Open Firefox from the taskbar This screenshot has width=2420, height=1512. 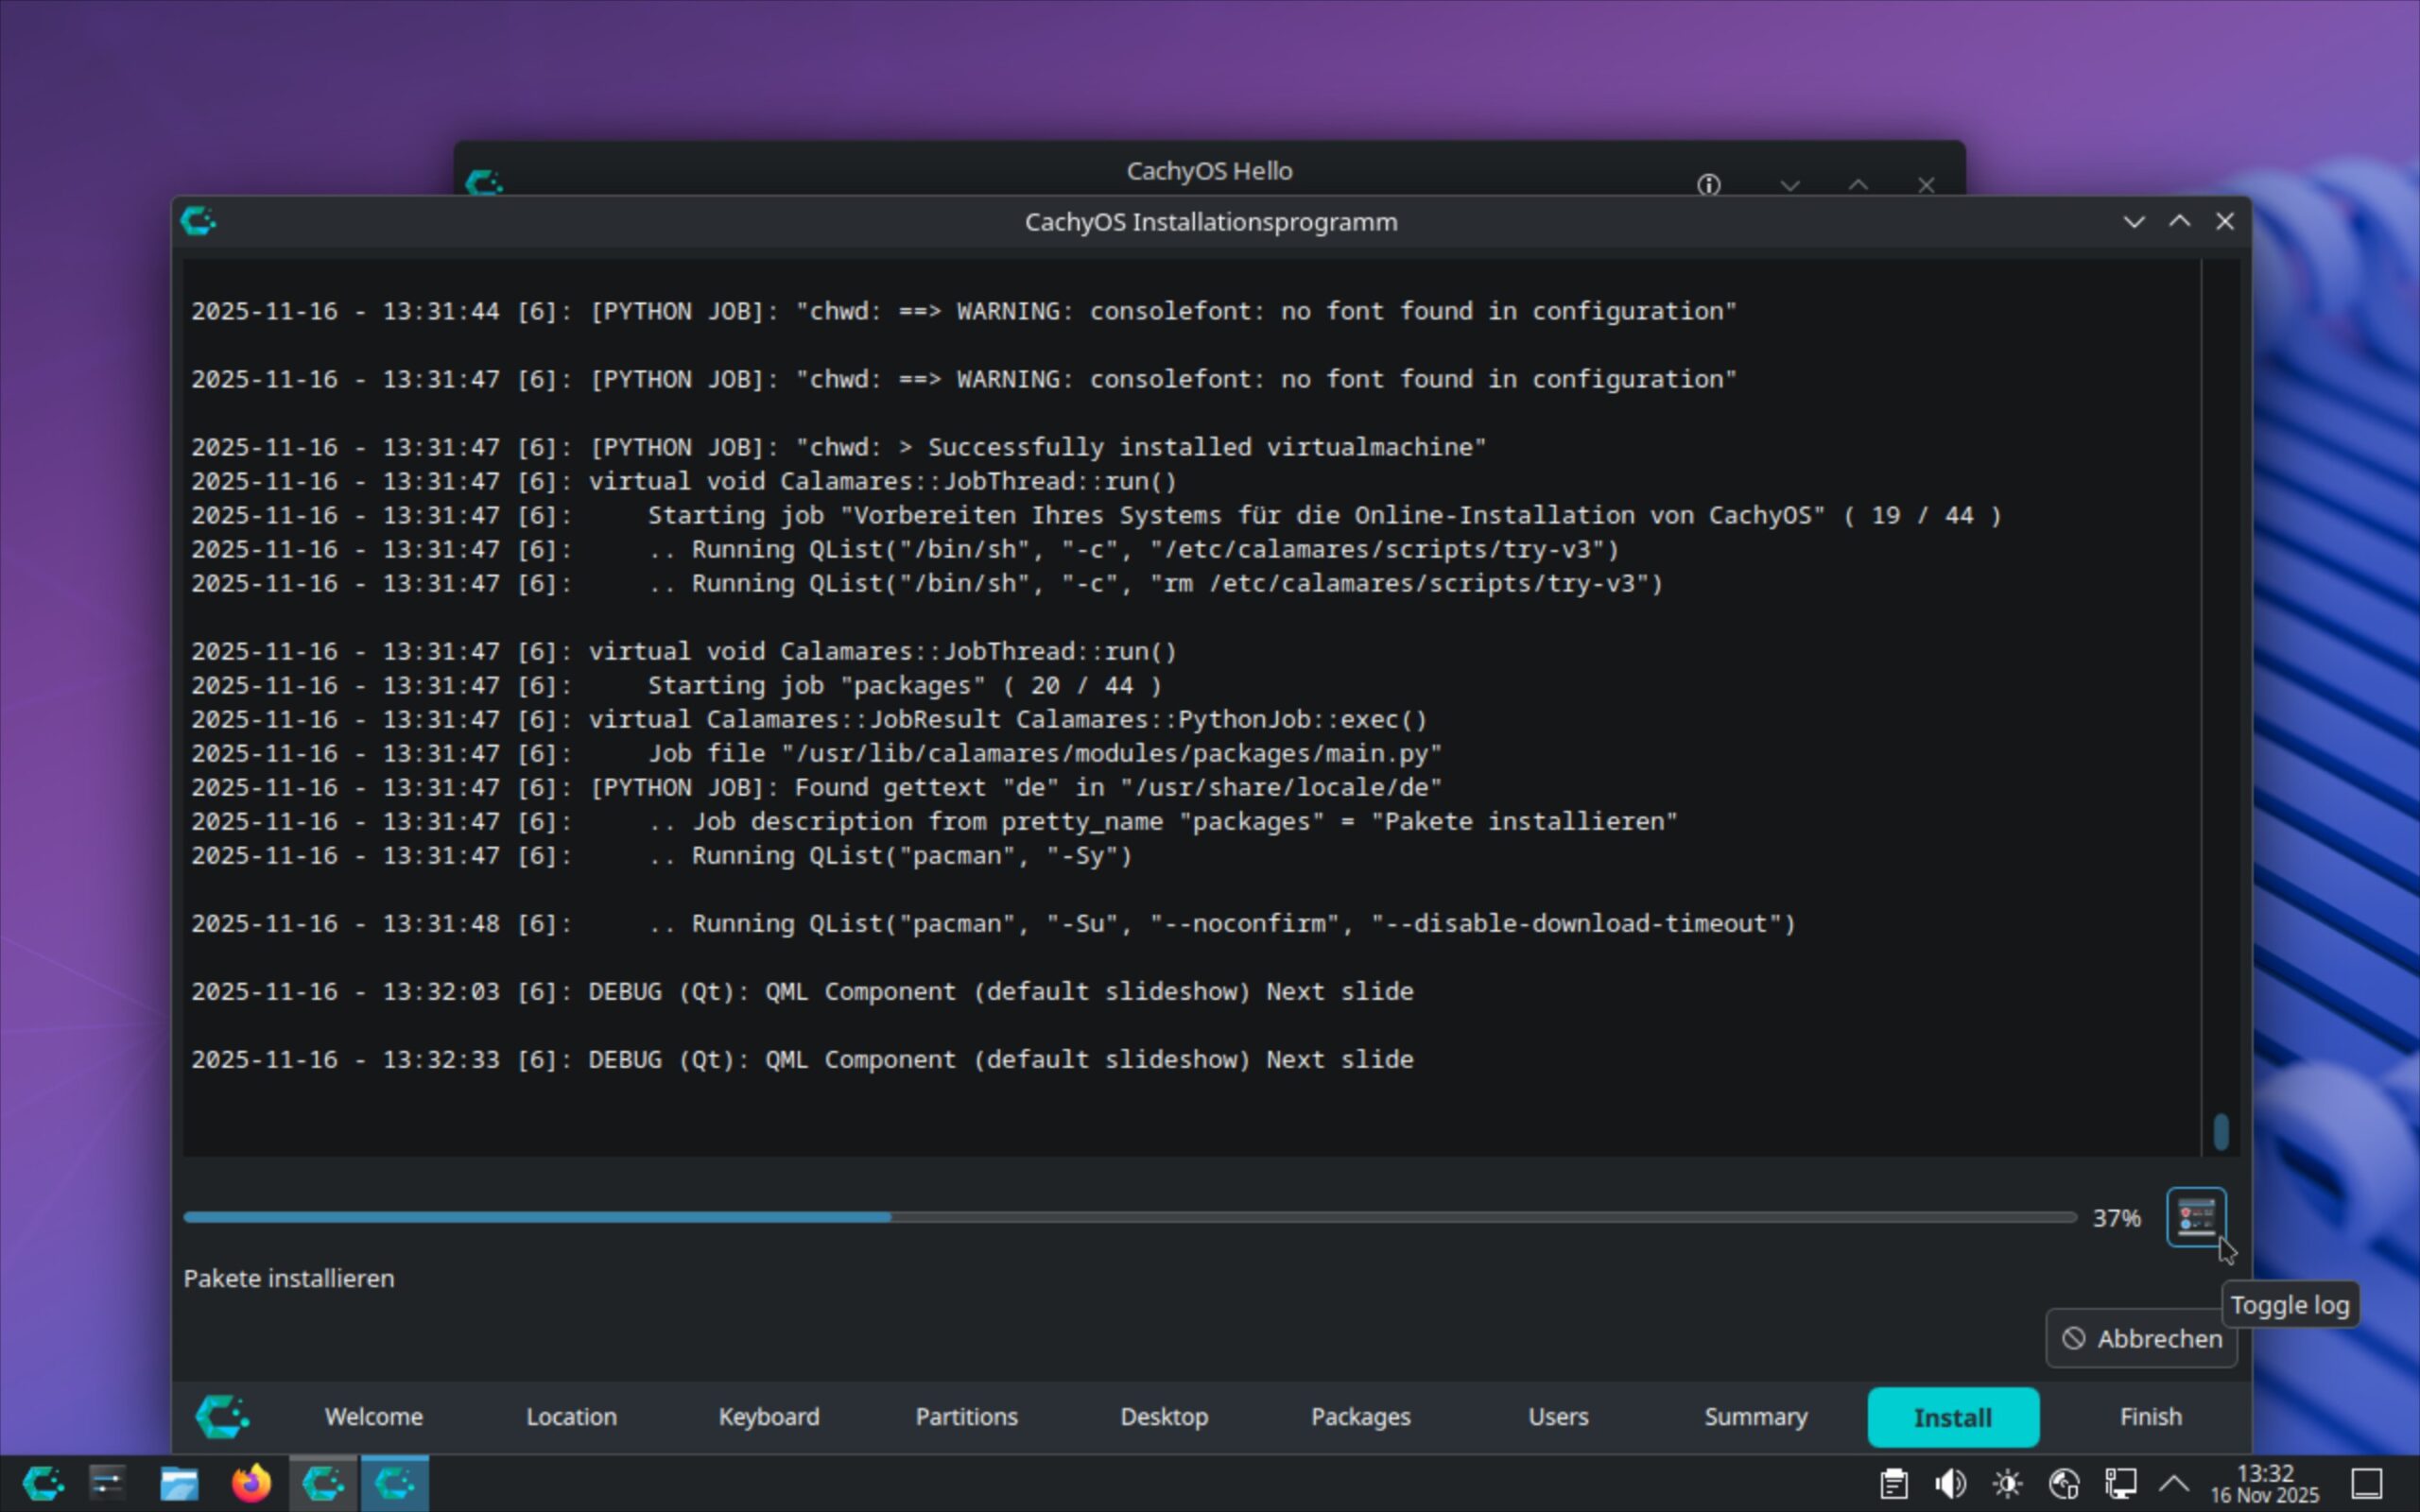(251, 1483)
